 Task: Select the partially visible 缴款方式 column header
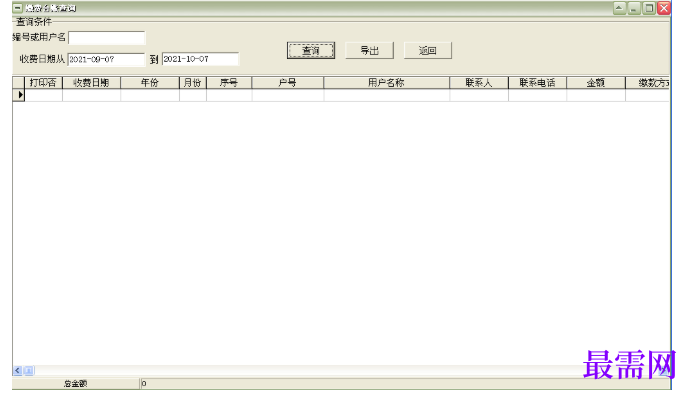(648, 83)
